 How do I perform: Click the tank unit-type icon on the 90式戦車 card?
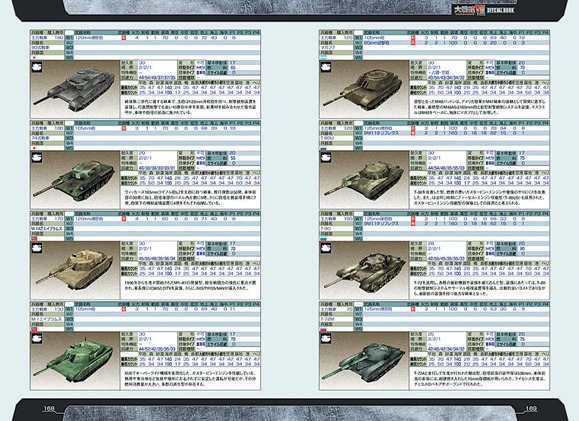[37, 67]
